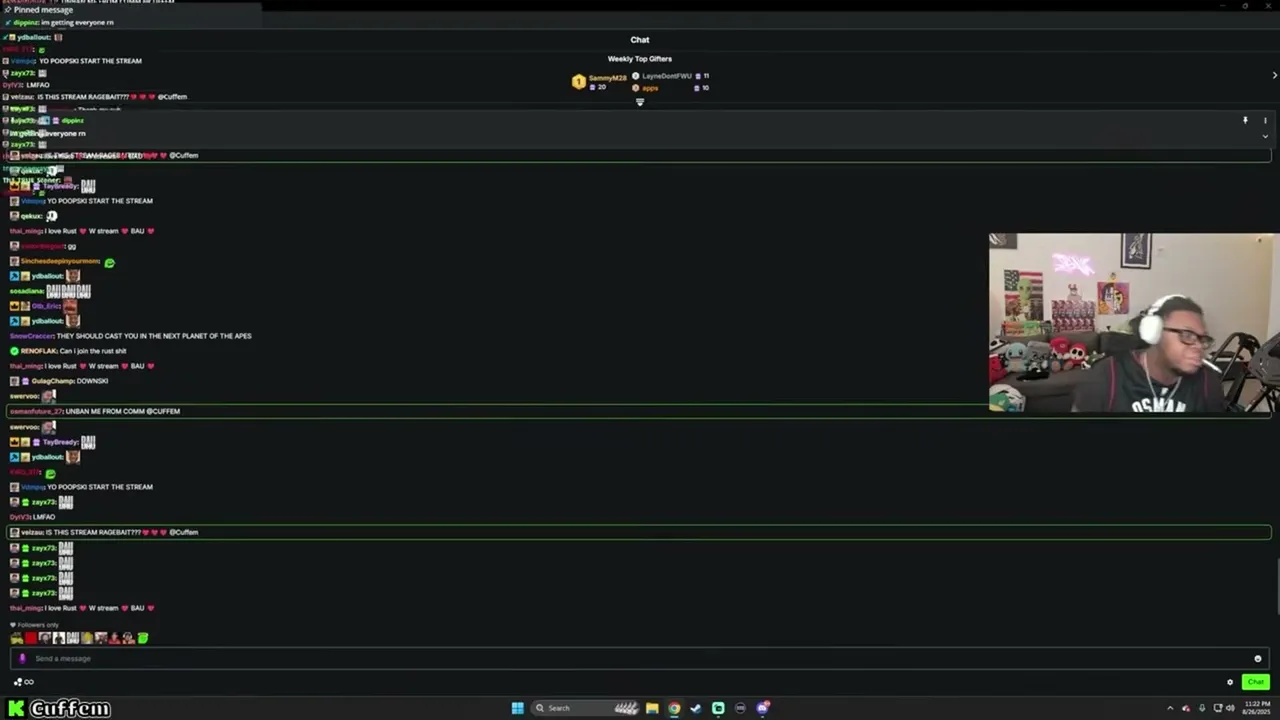This screenshot has height=720, width=1280.
Task: Open Steam from taskbar
Action: coord(696,708)
